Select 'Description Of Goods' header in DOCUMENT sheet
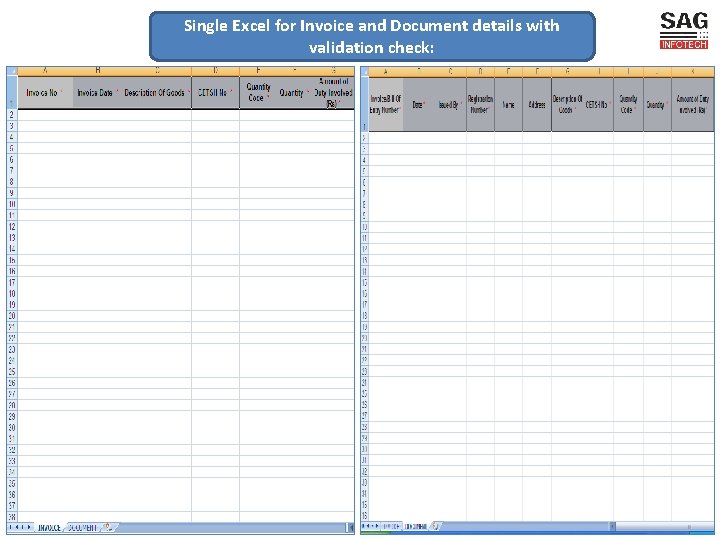Image resolution: width=720 pixels, height=540 pixels. pos(568,105)
